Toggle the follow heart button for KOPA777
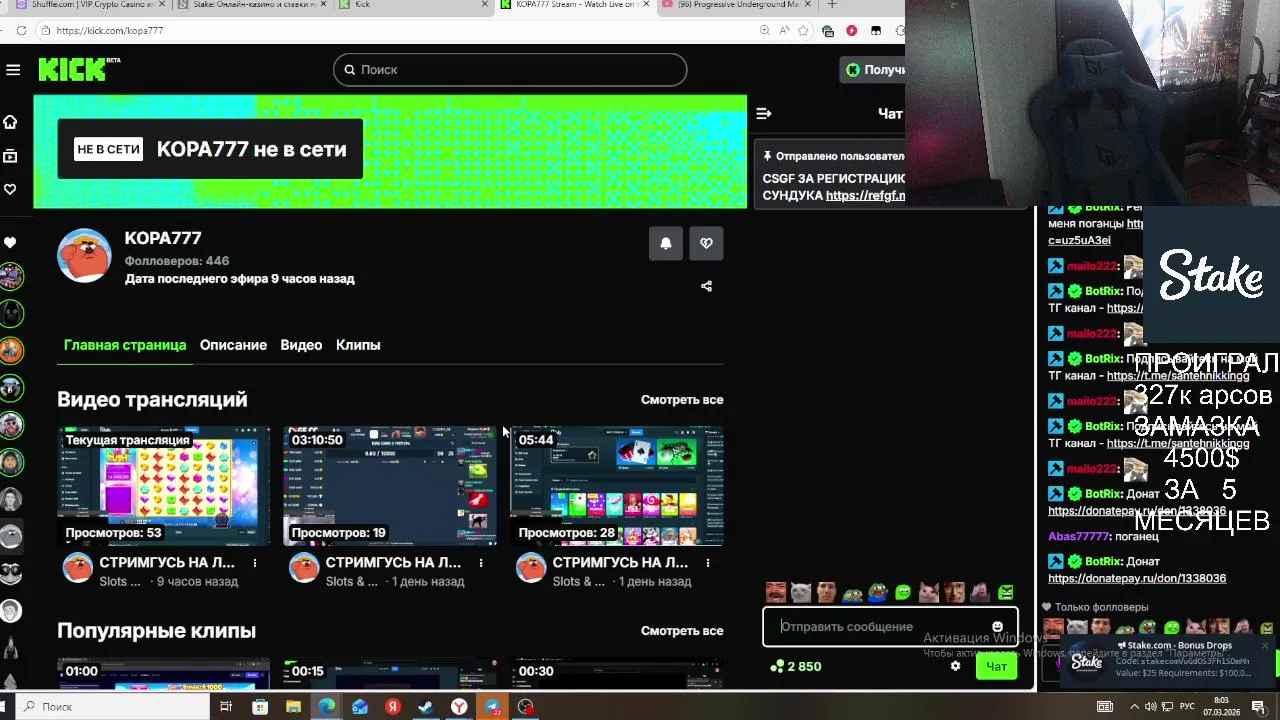Image resolution: width=1280 pixels, height=720 pixels. click(706, 243)
